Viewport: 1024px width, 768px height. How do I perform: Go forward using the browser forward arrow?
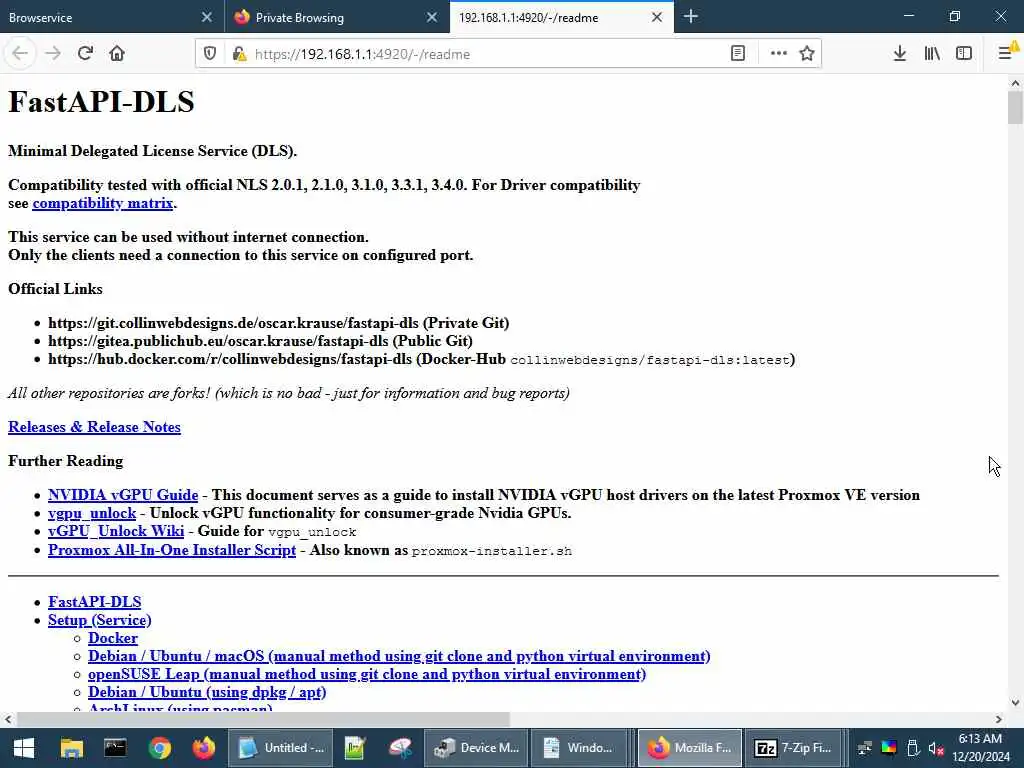click(x=53, y=54)
